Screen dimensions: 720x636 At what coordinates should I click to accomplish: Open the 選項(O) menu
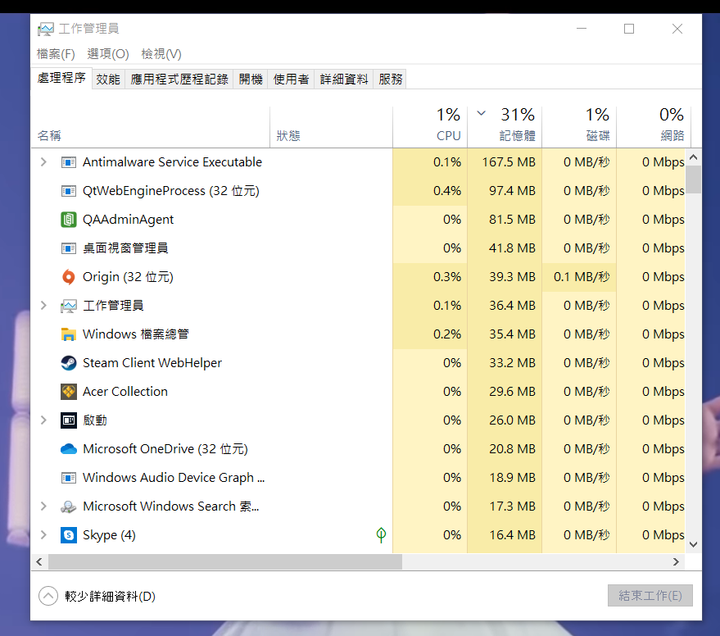click(108, 54)
